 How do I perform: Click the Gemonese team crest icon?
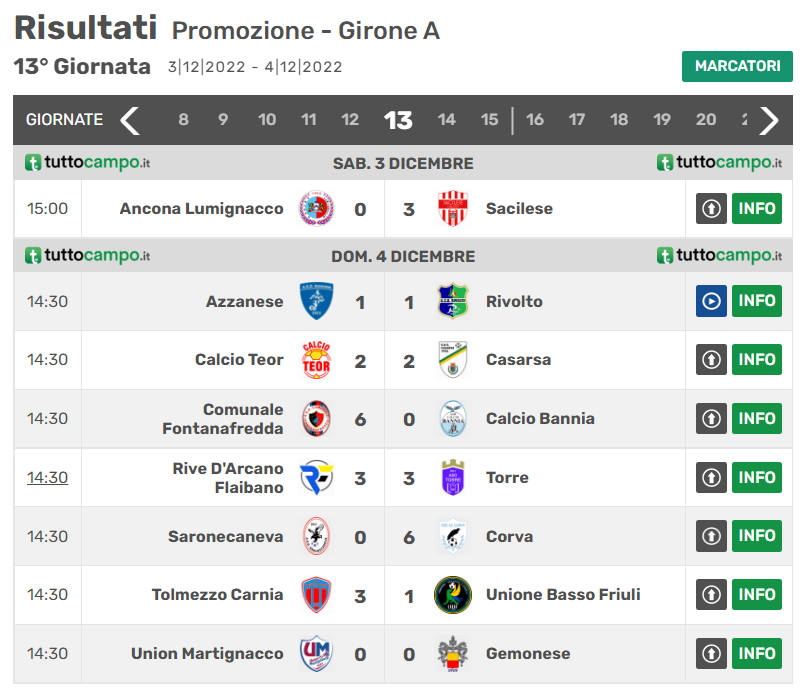coord(453,654)
